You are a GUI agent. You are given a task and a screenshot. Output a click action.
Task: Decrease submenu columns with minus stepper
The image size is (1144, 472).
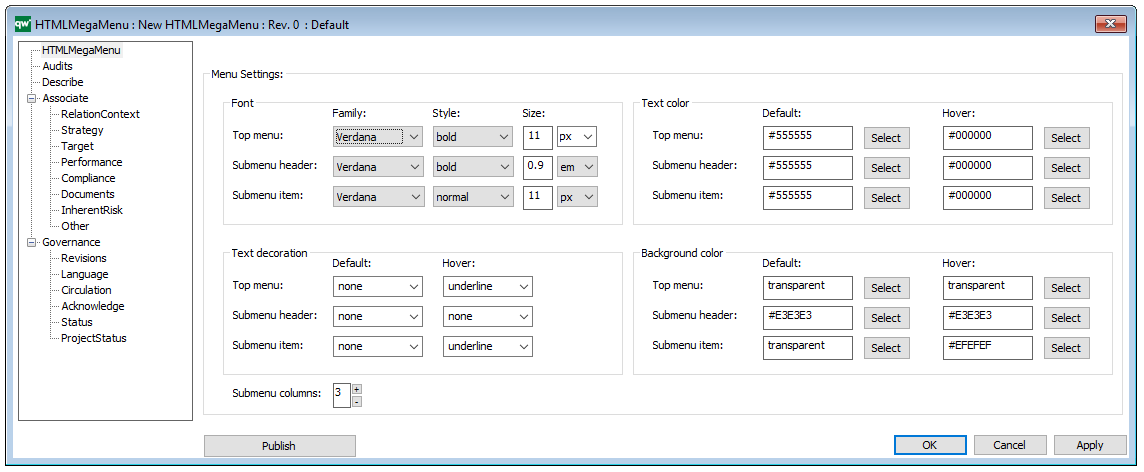tap(357, 401)
